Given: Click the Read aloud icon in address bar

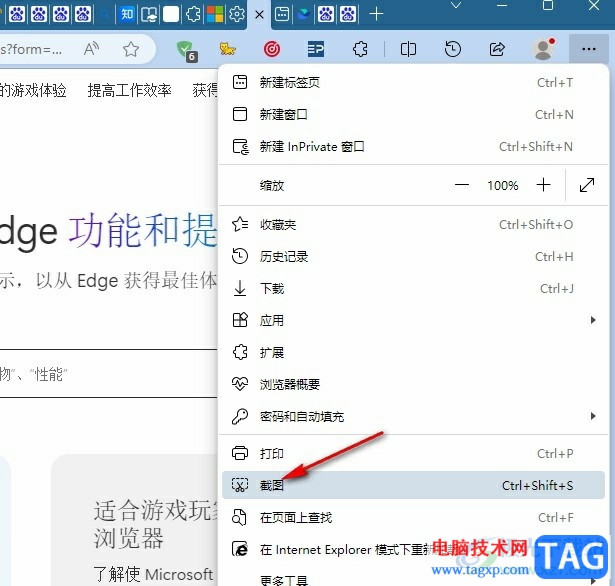Looking at the screenshot, I should click(91, 49).
